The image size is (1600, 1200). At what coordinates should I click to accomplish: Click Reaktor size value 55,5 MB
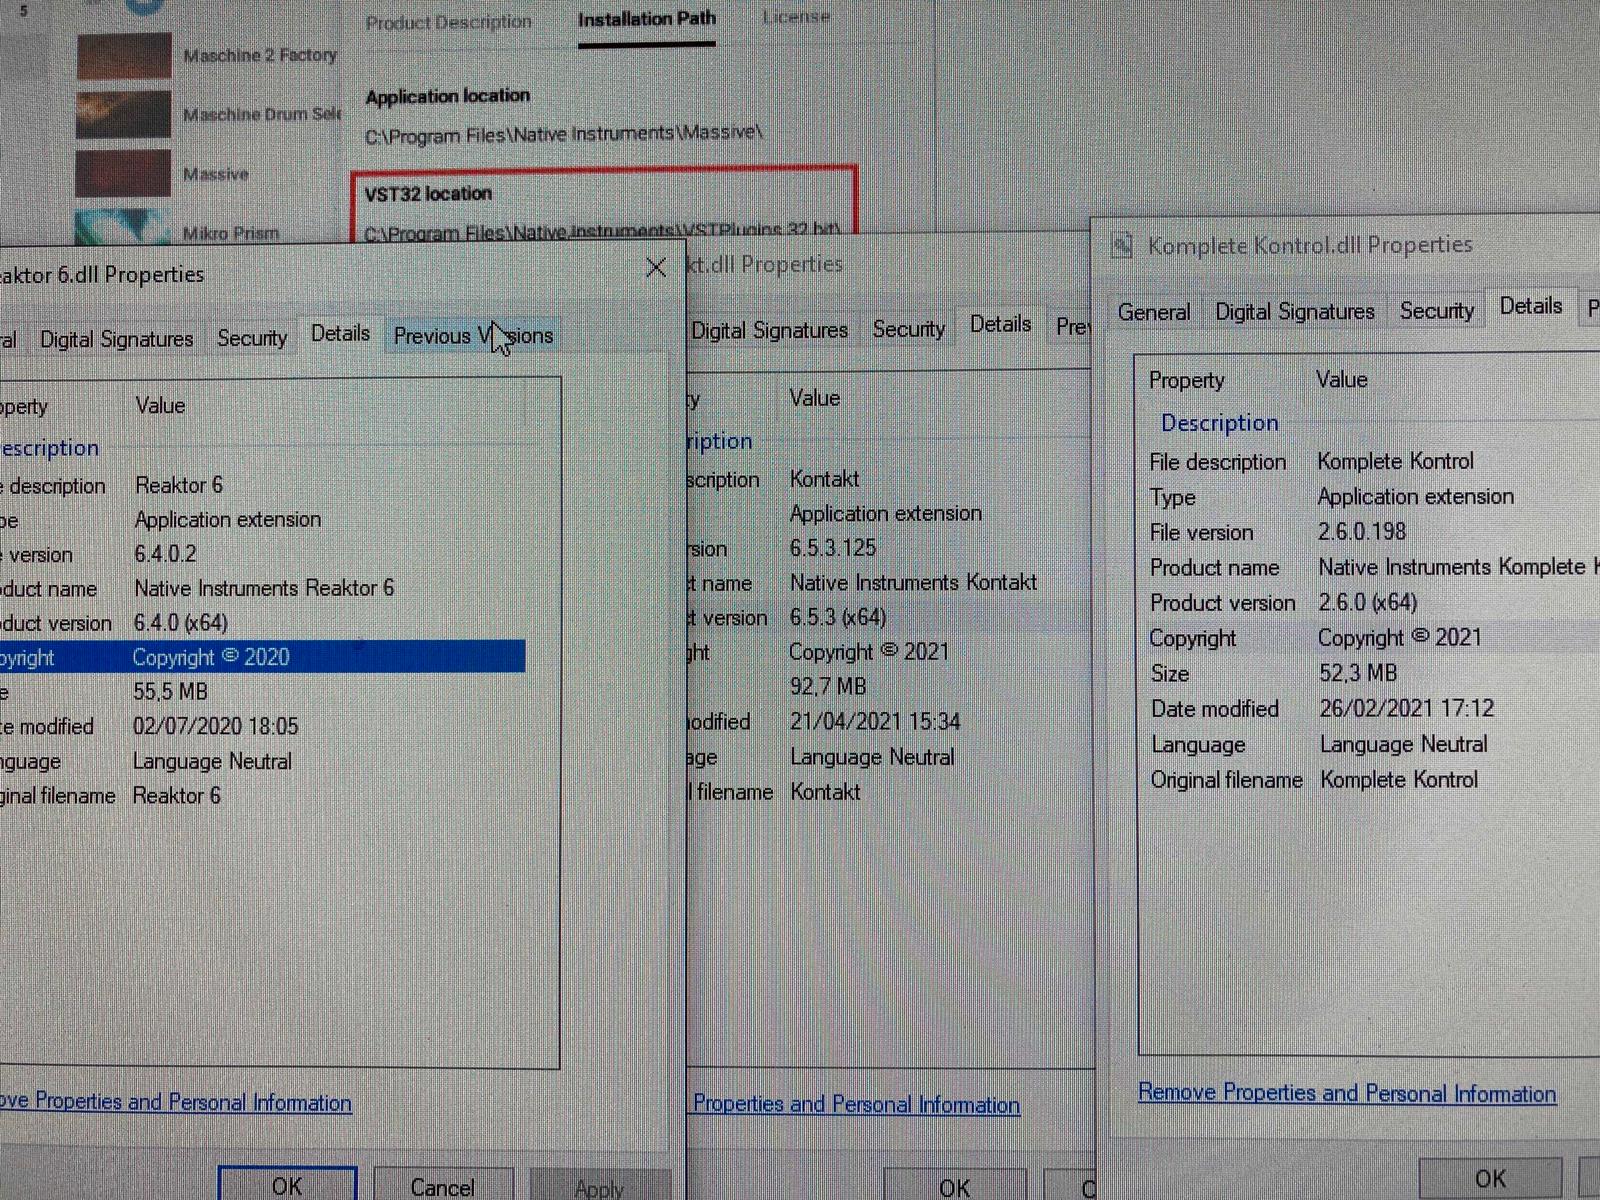[170, 692]
